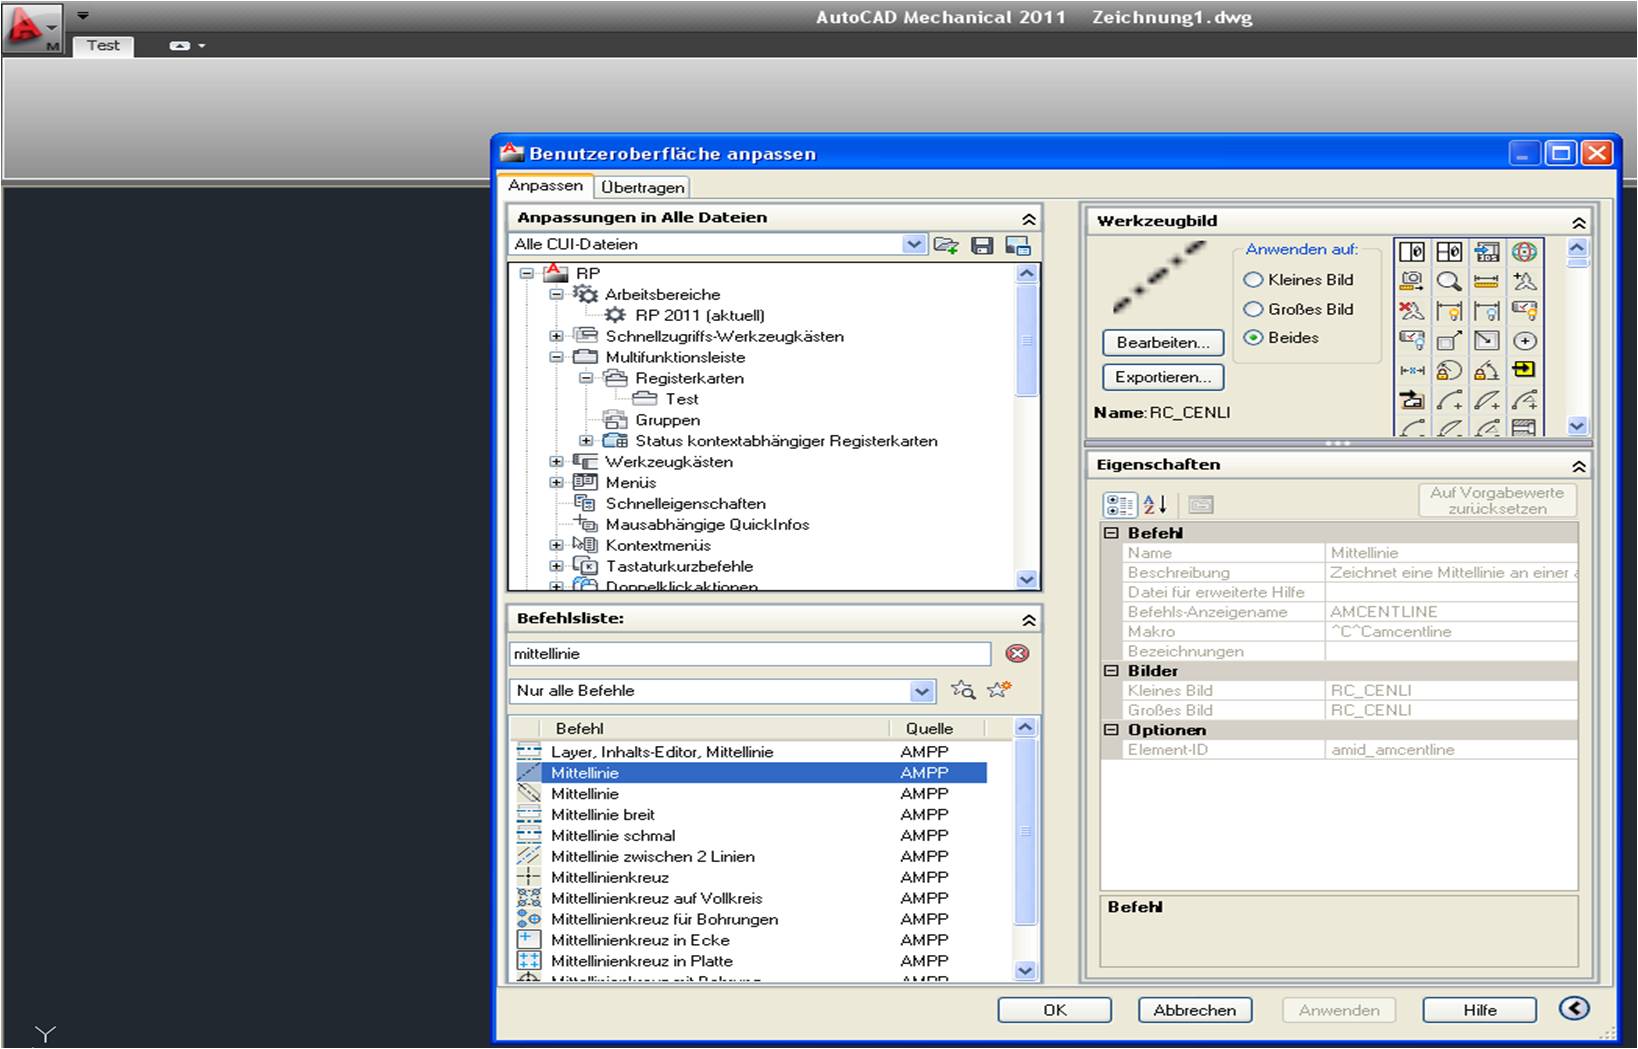Screen dimensions: 1638x1049
Task: Collapse the Anpassungen in Alle Dateien pane
Action: coord(1028,219)
